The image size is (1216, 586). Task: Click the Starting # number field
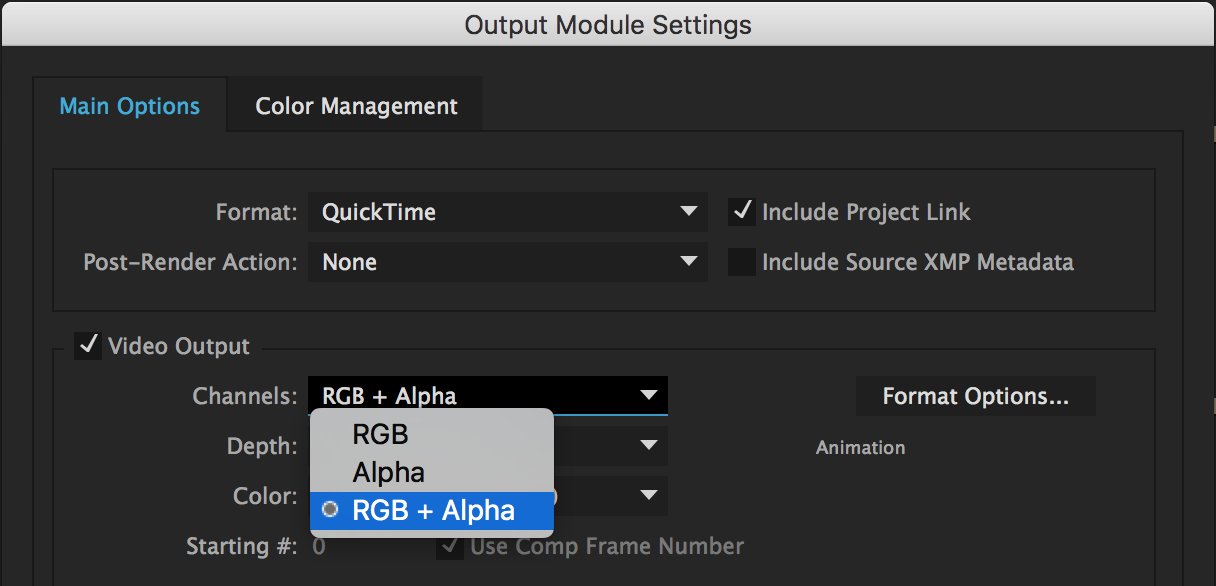[x=320, y=546]
